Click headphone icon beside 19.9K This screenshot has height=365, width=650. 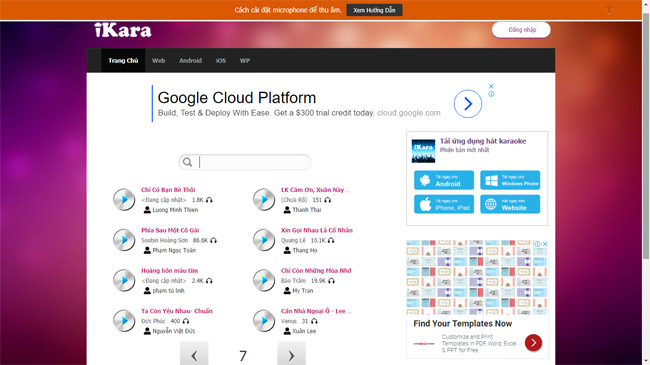click(331, 281)
